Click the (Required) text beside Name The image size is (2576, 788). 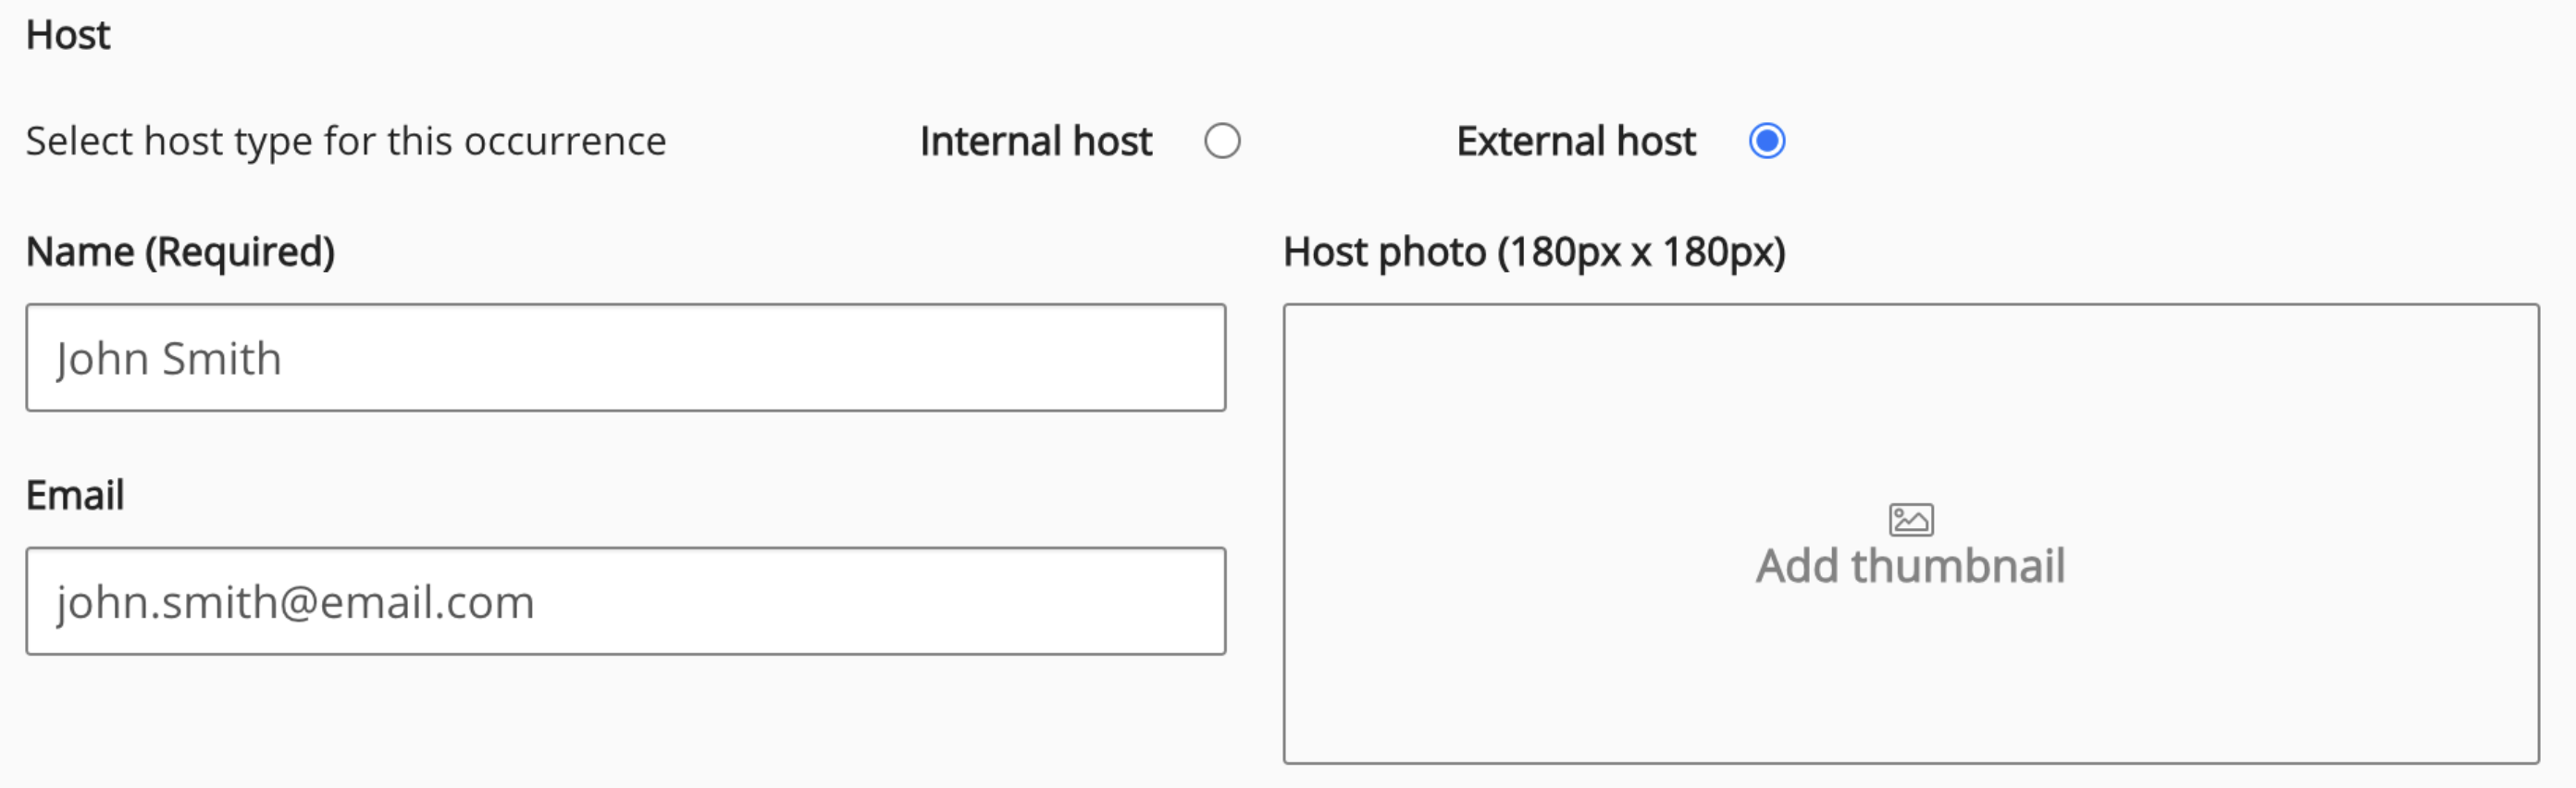(x=240, y=252)
